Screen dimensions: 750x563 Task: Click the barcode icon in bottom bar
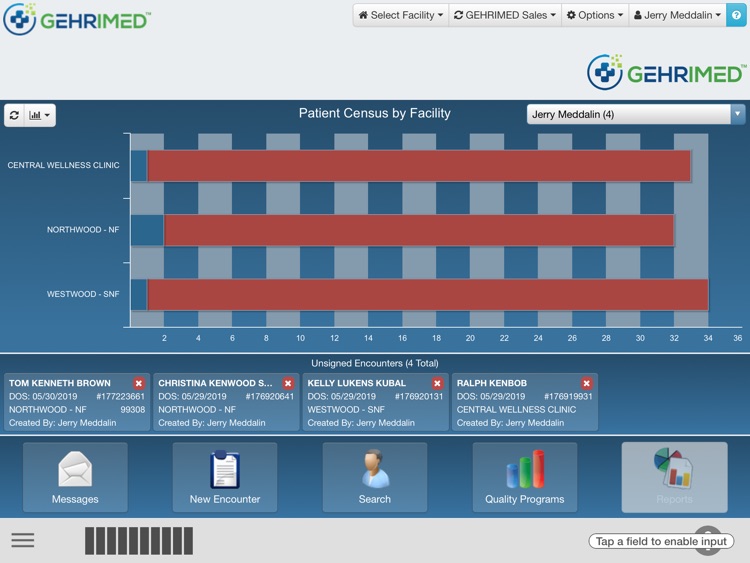(x=139, y=541)
